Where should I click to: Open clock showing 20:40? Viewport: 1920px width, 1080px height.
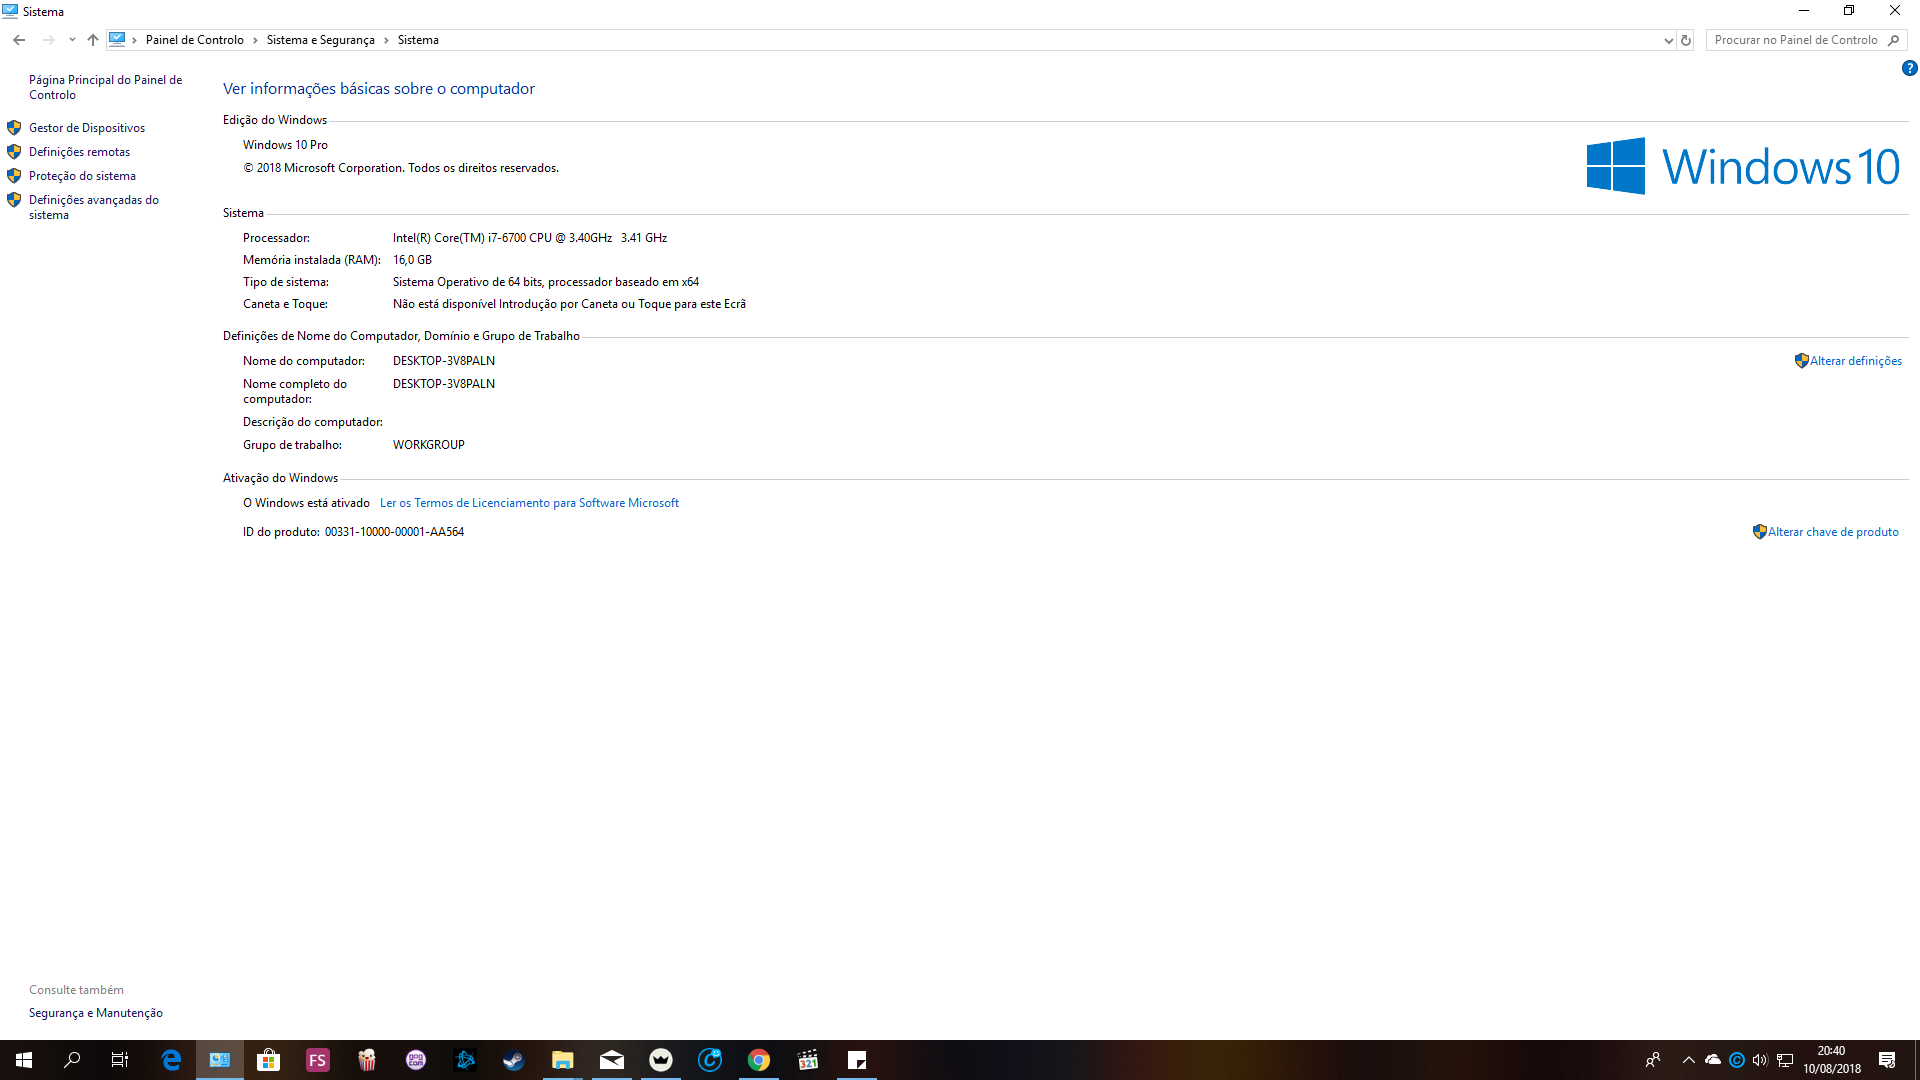1832,1060
